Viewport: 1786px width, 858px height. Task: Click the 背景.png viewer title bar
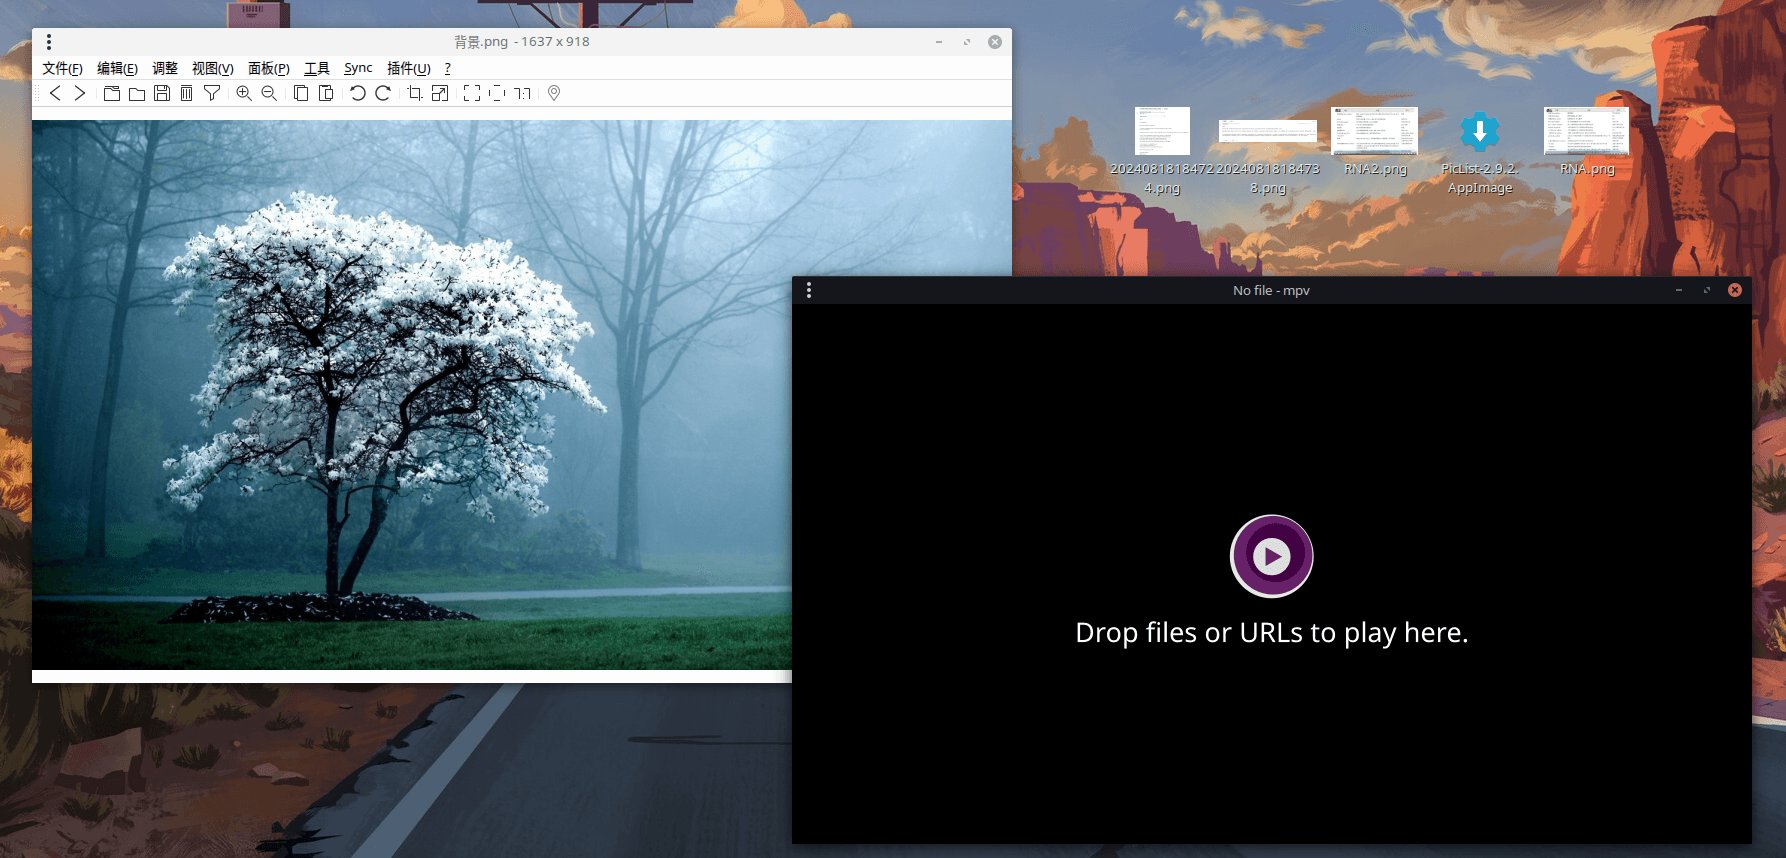coord(522,42)
